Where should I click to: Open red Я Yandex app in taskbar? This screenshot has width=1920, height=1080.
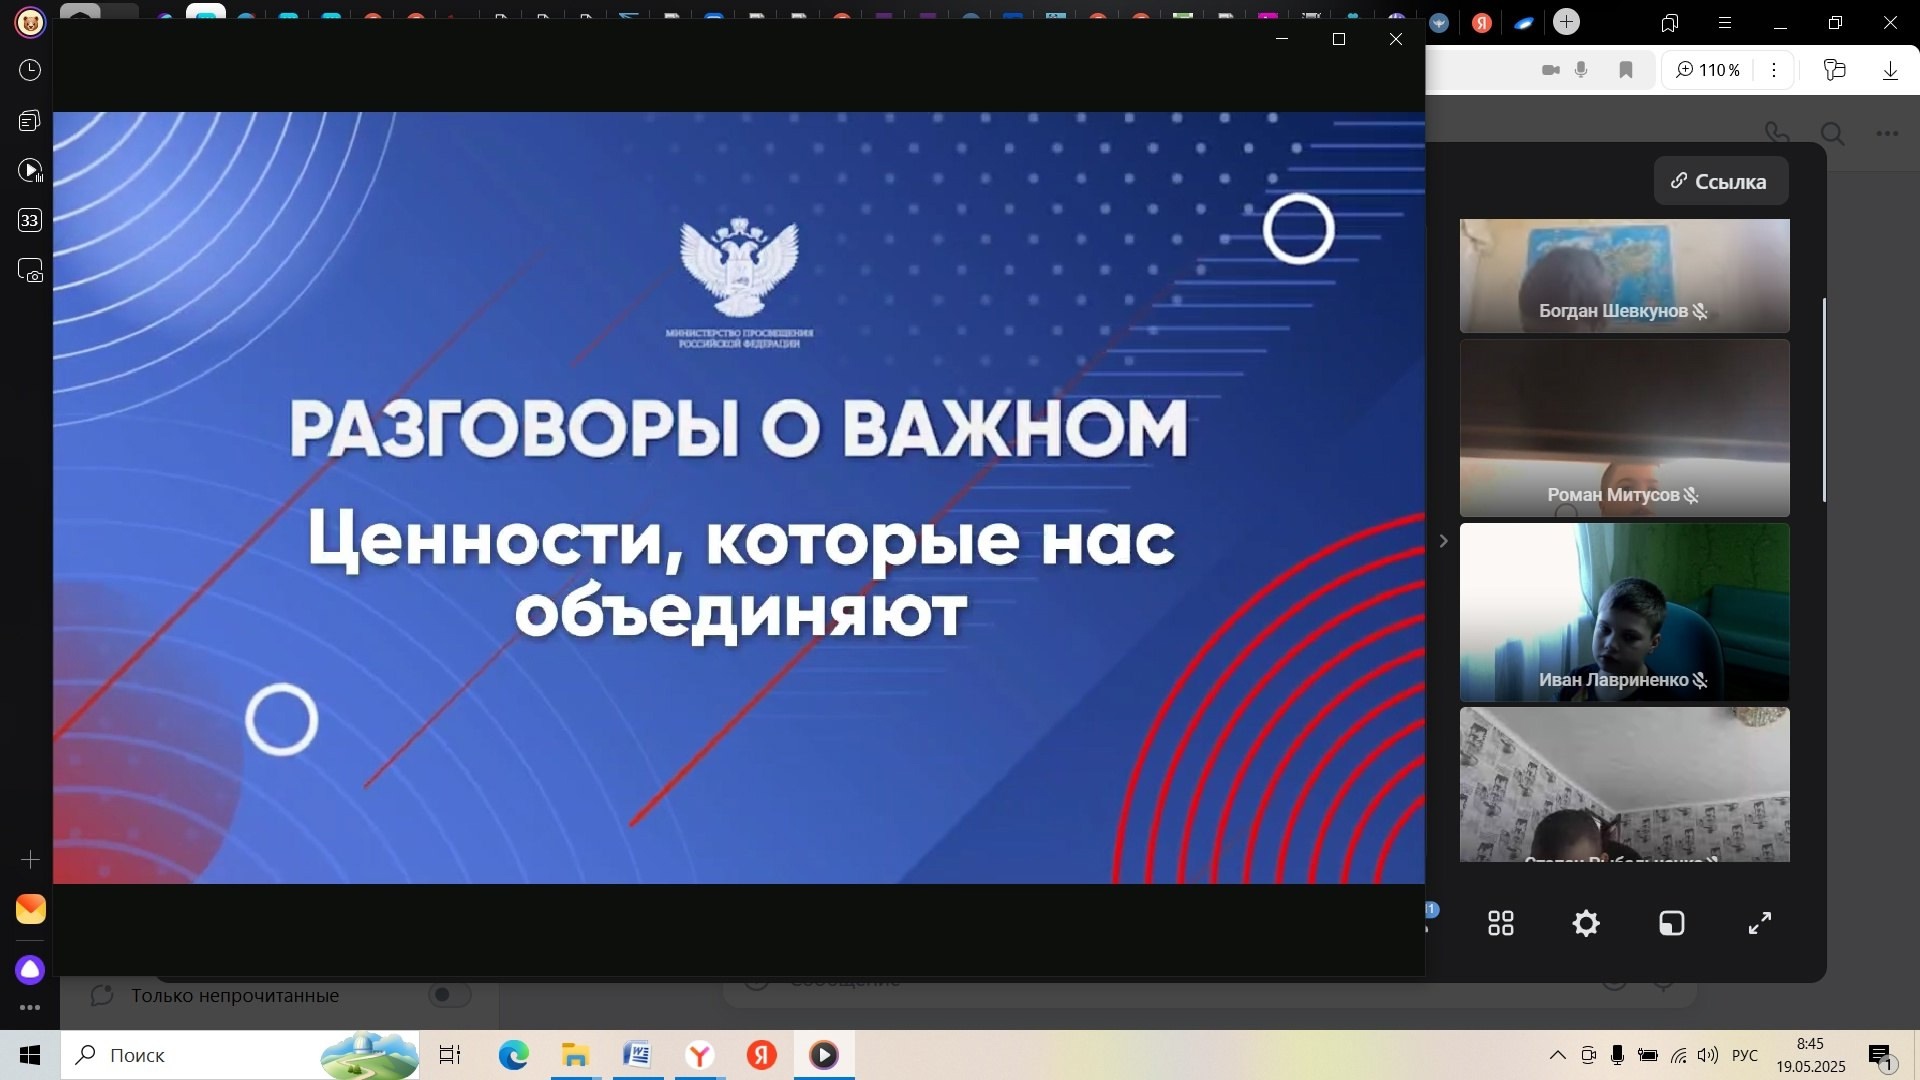point(762,1055)
